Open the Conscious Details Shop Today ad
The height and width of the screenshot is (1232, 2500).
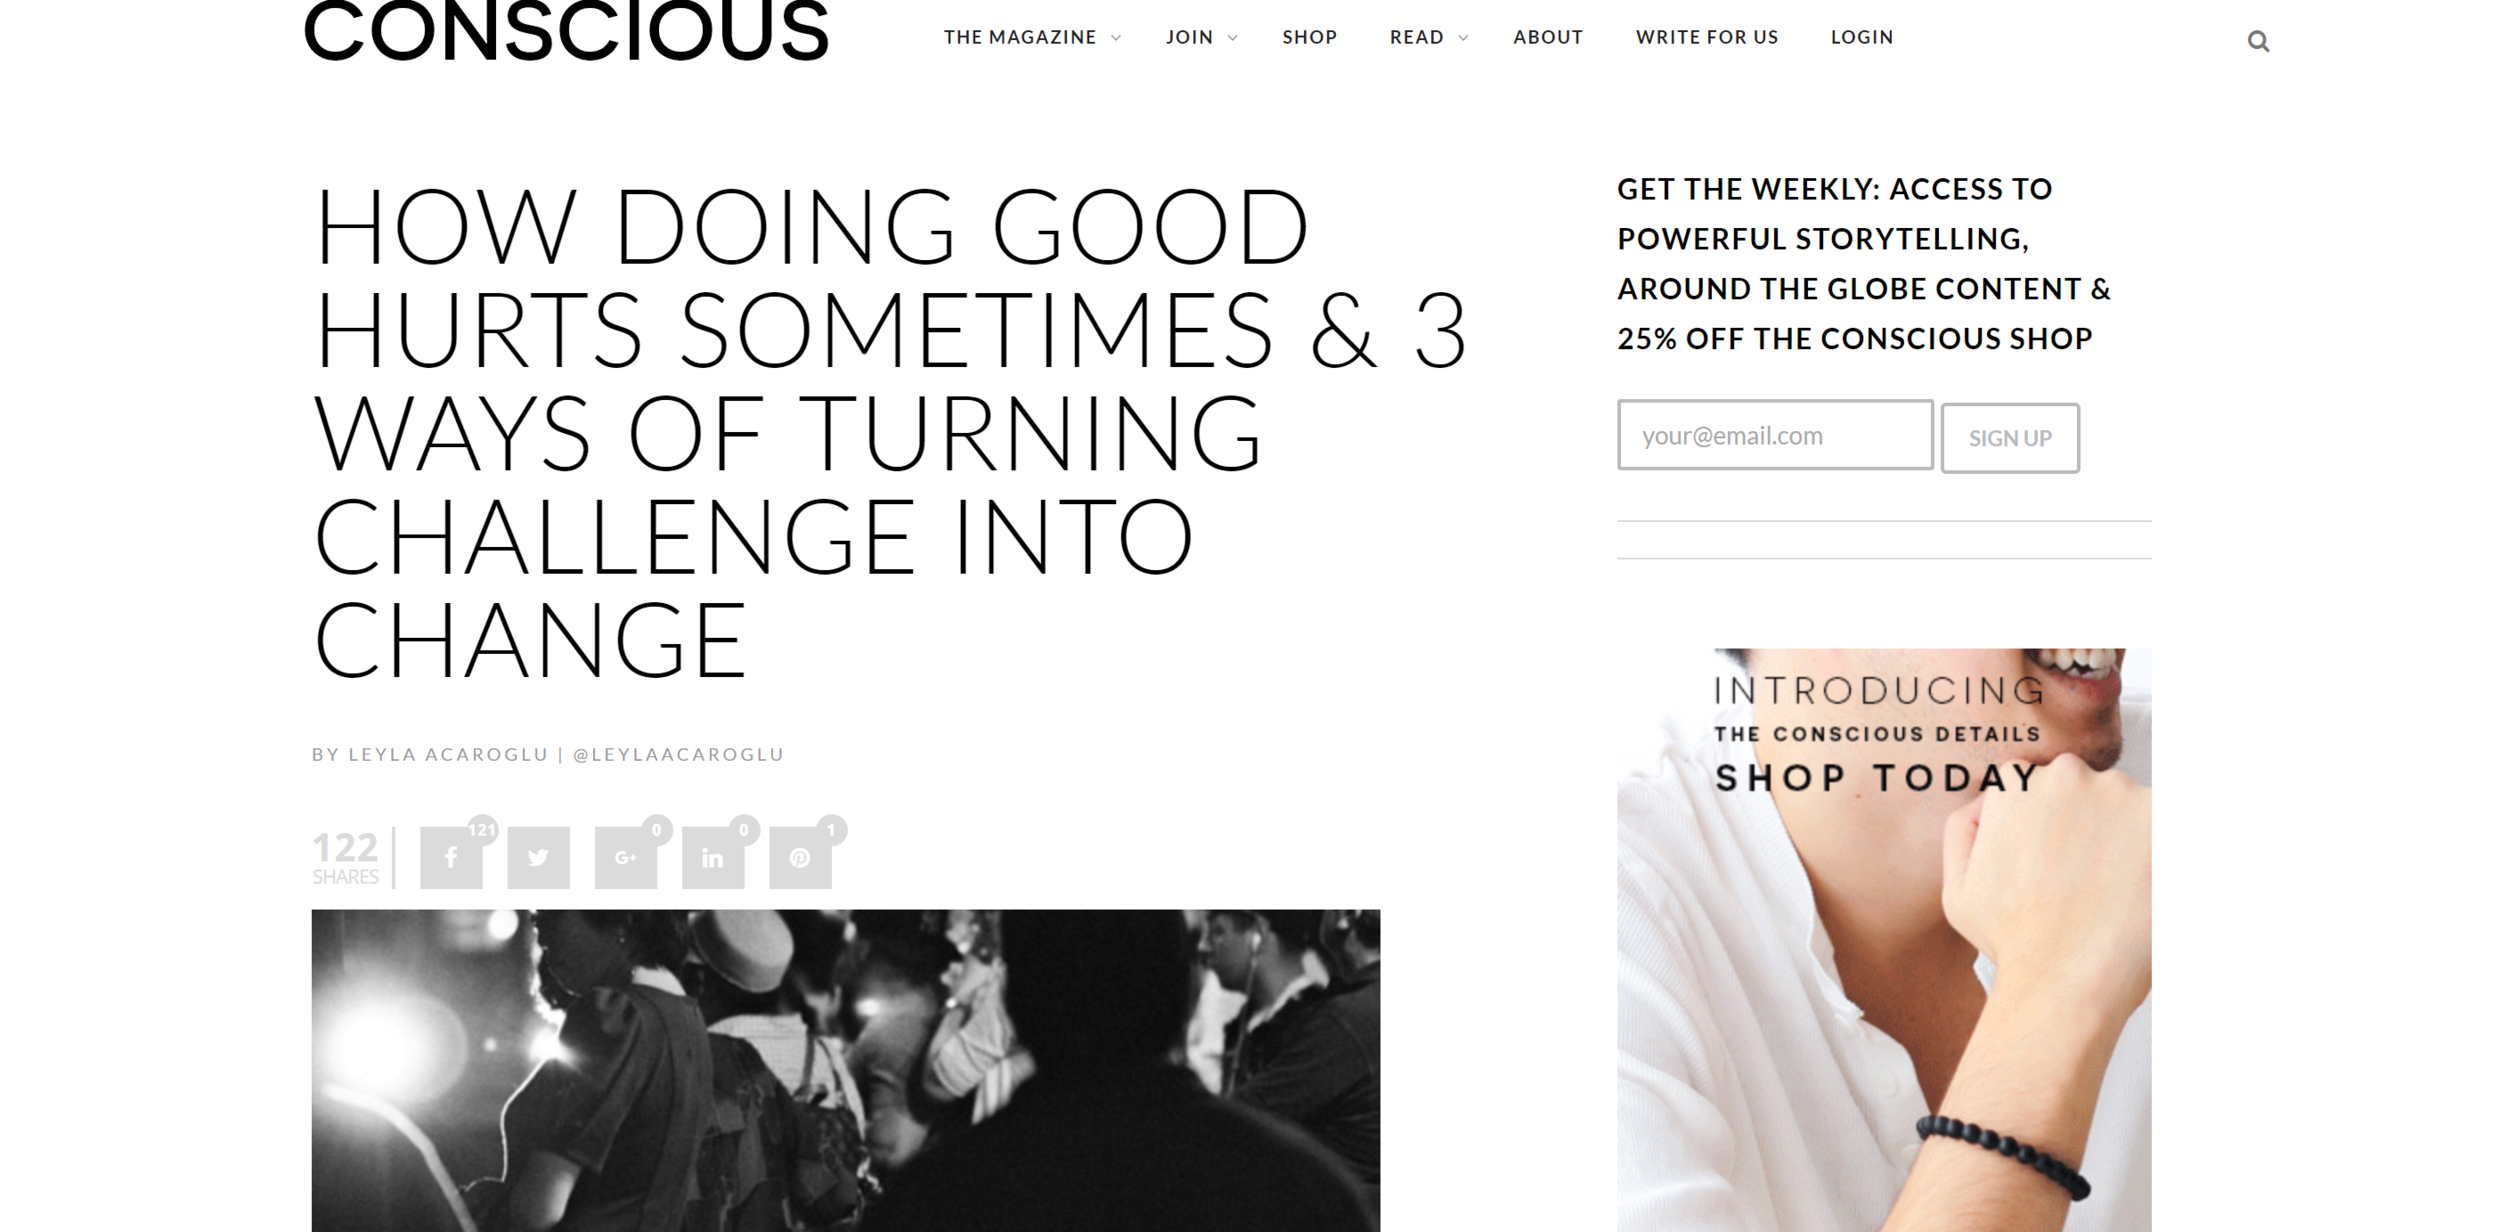click(1884, 940)
